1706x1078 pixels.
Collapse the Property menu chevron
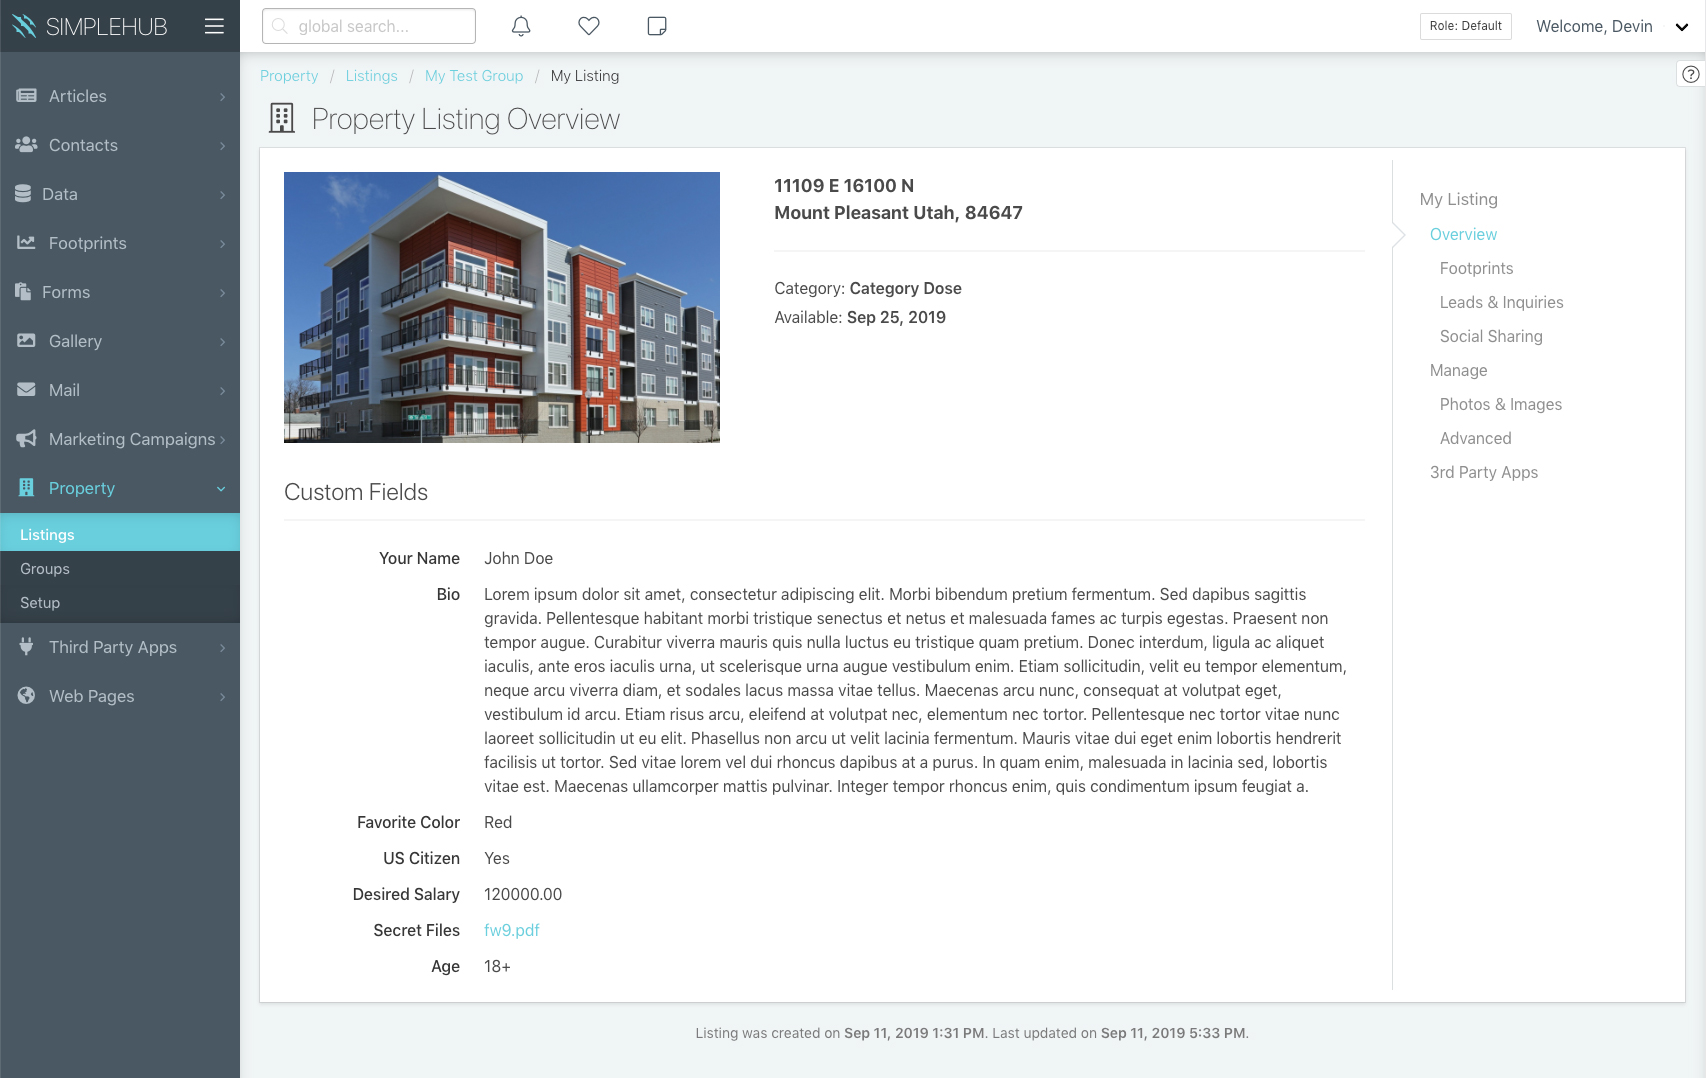[x=221, y=489]
